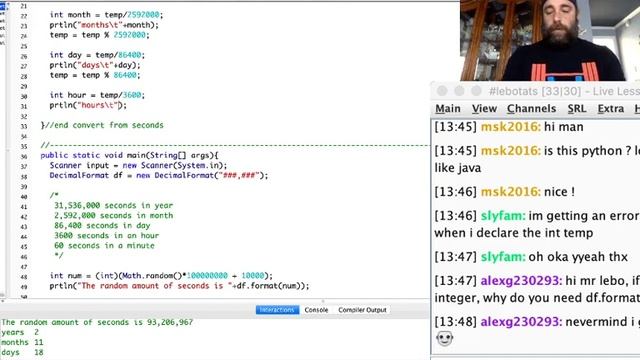Click the DecimalFormat df declaration line

click(x=159, y=176)
